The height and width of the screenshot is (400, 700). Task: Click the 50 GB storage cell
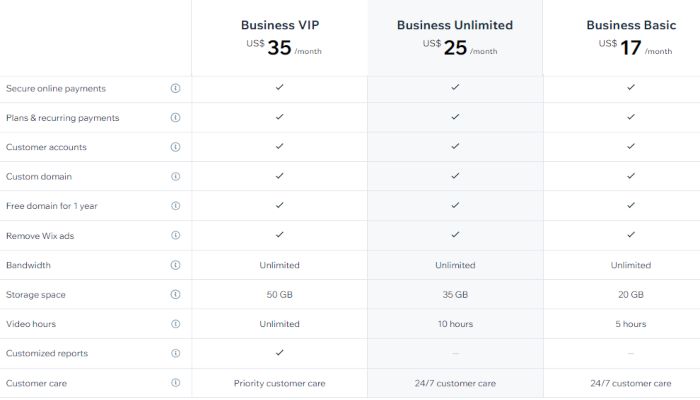[280, 295]
